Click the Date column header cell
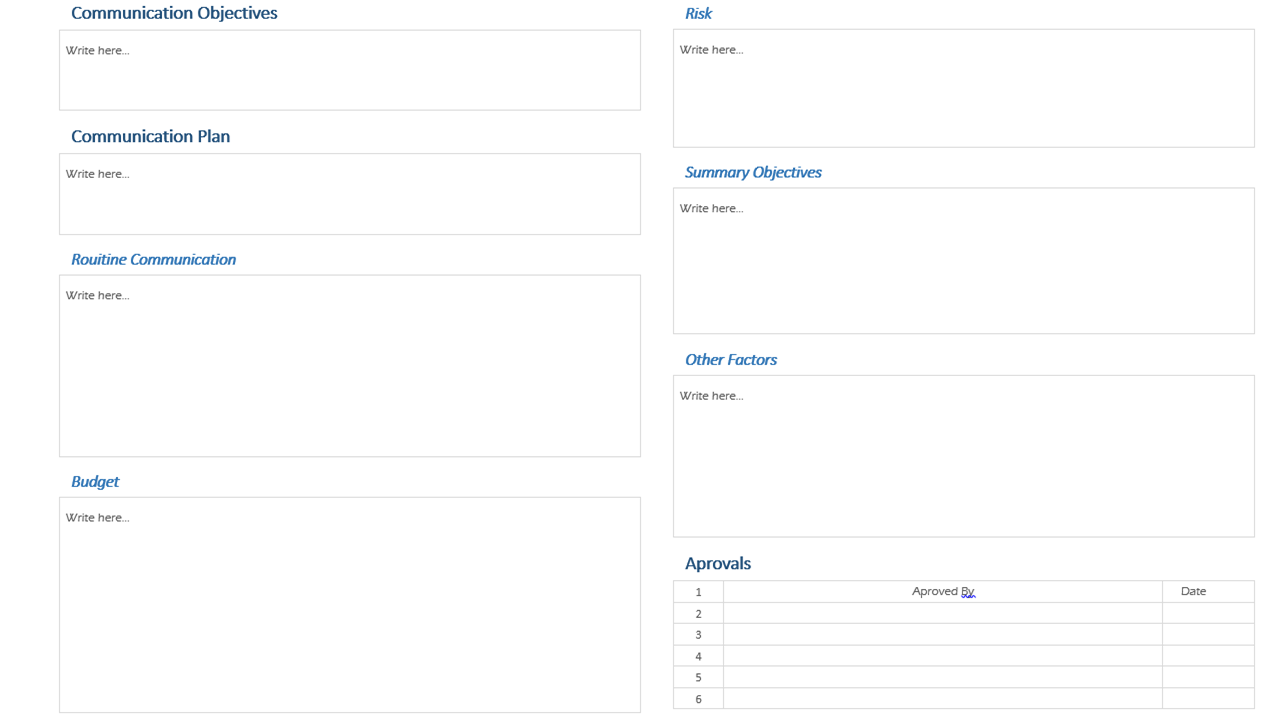Viewport: 1280px width, 720px height. pos(1193,591)
